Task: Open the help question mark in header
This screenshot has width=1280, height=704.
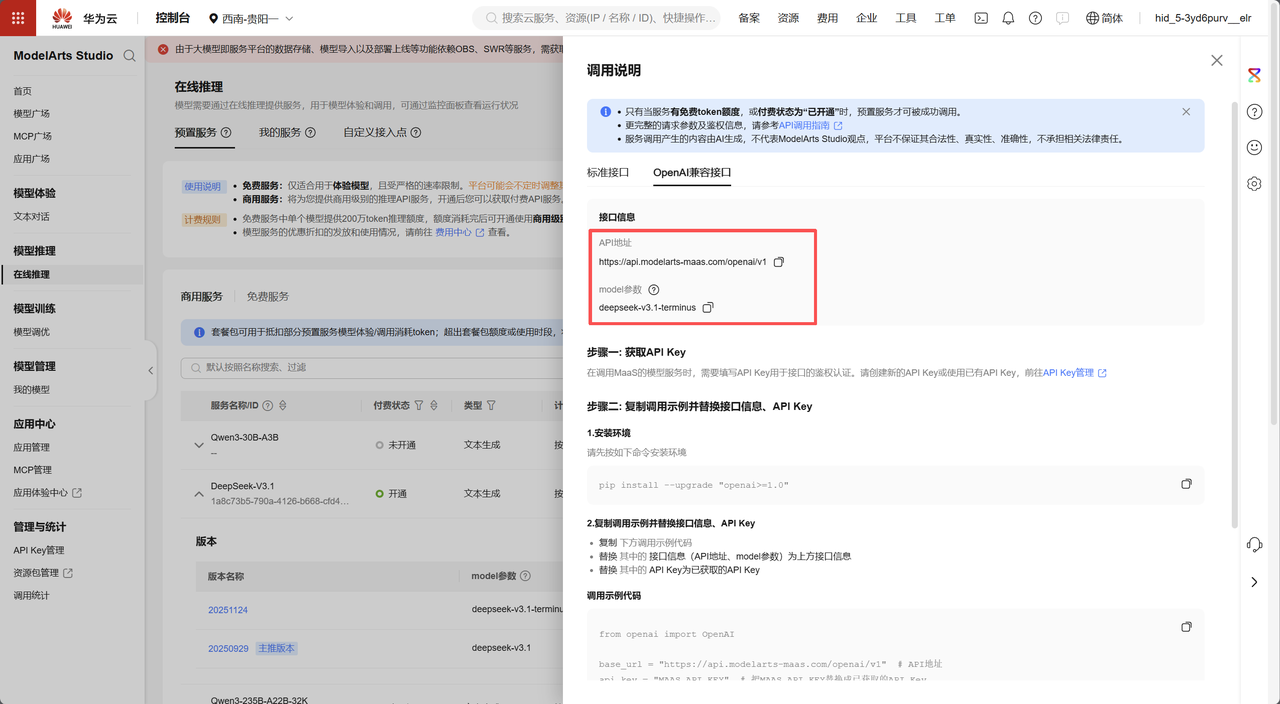Action: coord(1035,18)
